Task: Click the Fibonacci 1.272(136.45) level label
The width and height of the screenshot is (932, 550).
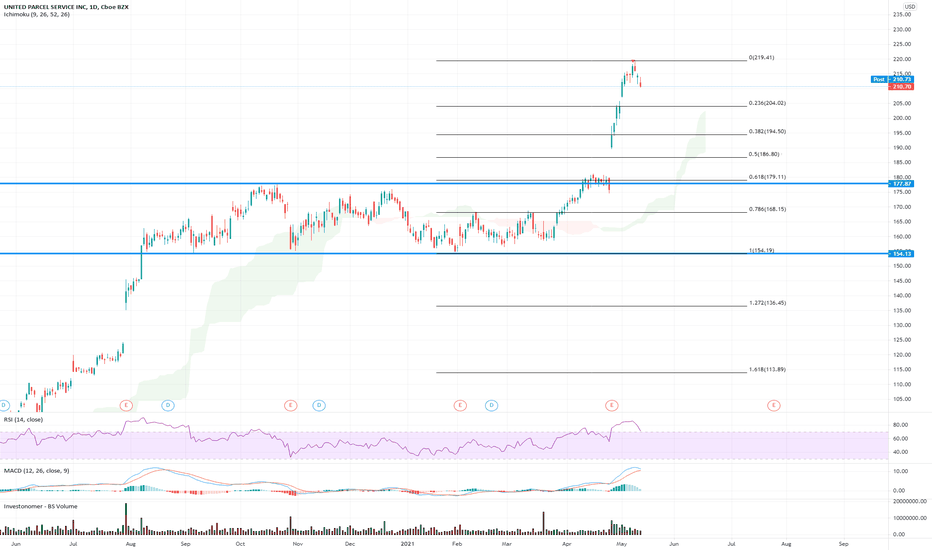Action: [767, 303]
